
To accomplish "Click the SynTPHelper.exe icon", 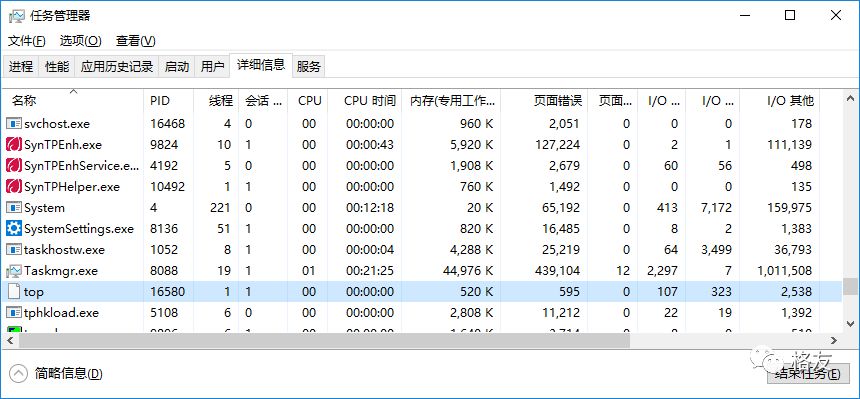I will tap(13, 187).
